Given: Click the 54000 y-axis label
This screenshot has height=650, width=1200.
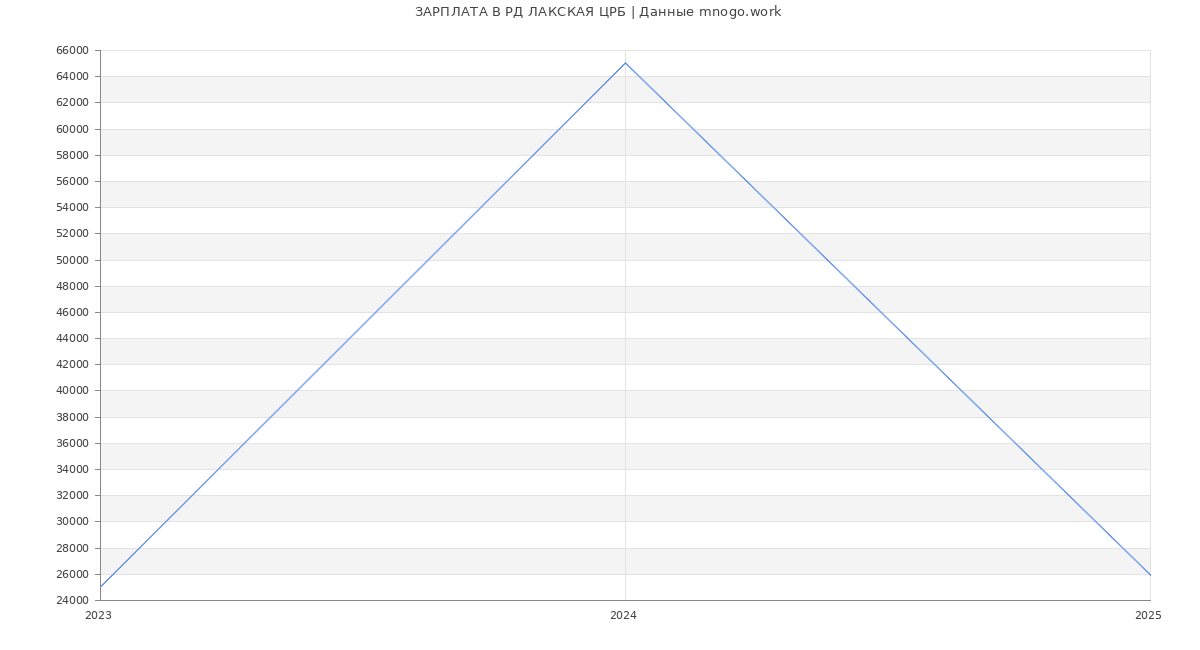Looking at the screenshot, I should coord(72,208).
